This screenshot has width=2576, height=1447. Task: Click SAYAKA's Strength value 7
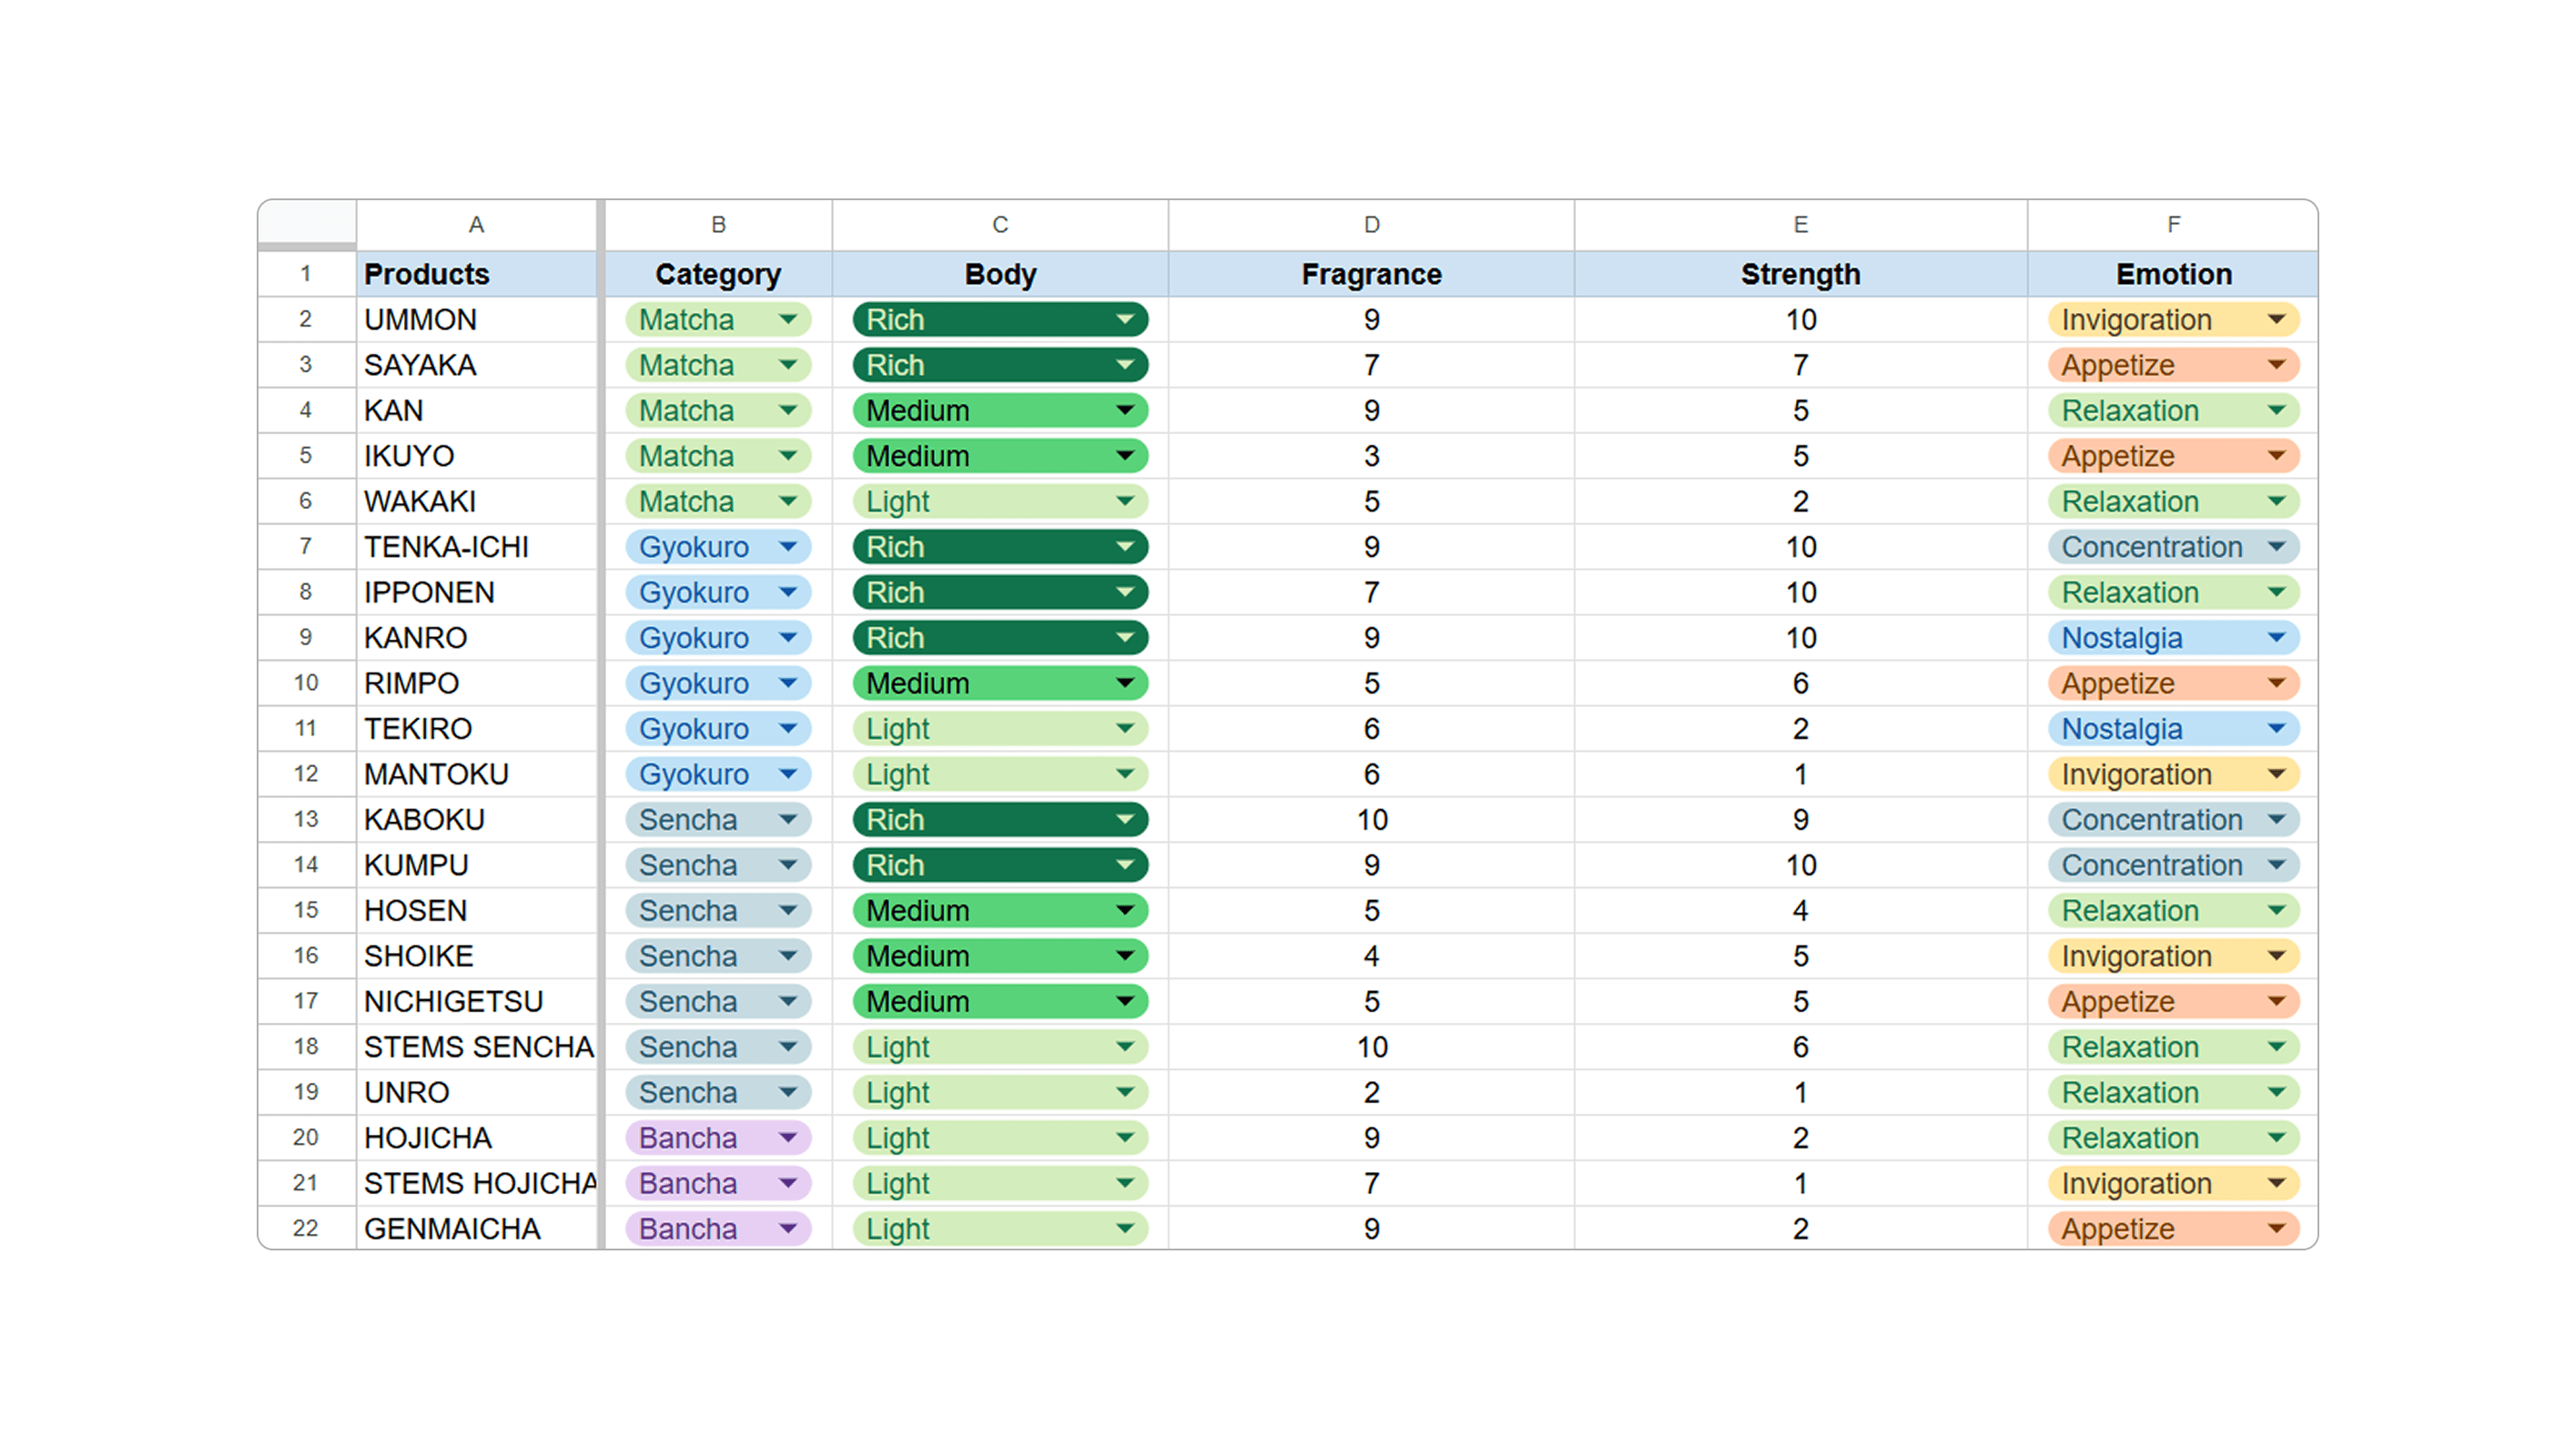[1801, 365]
